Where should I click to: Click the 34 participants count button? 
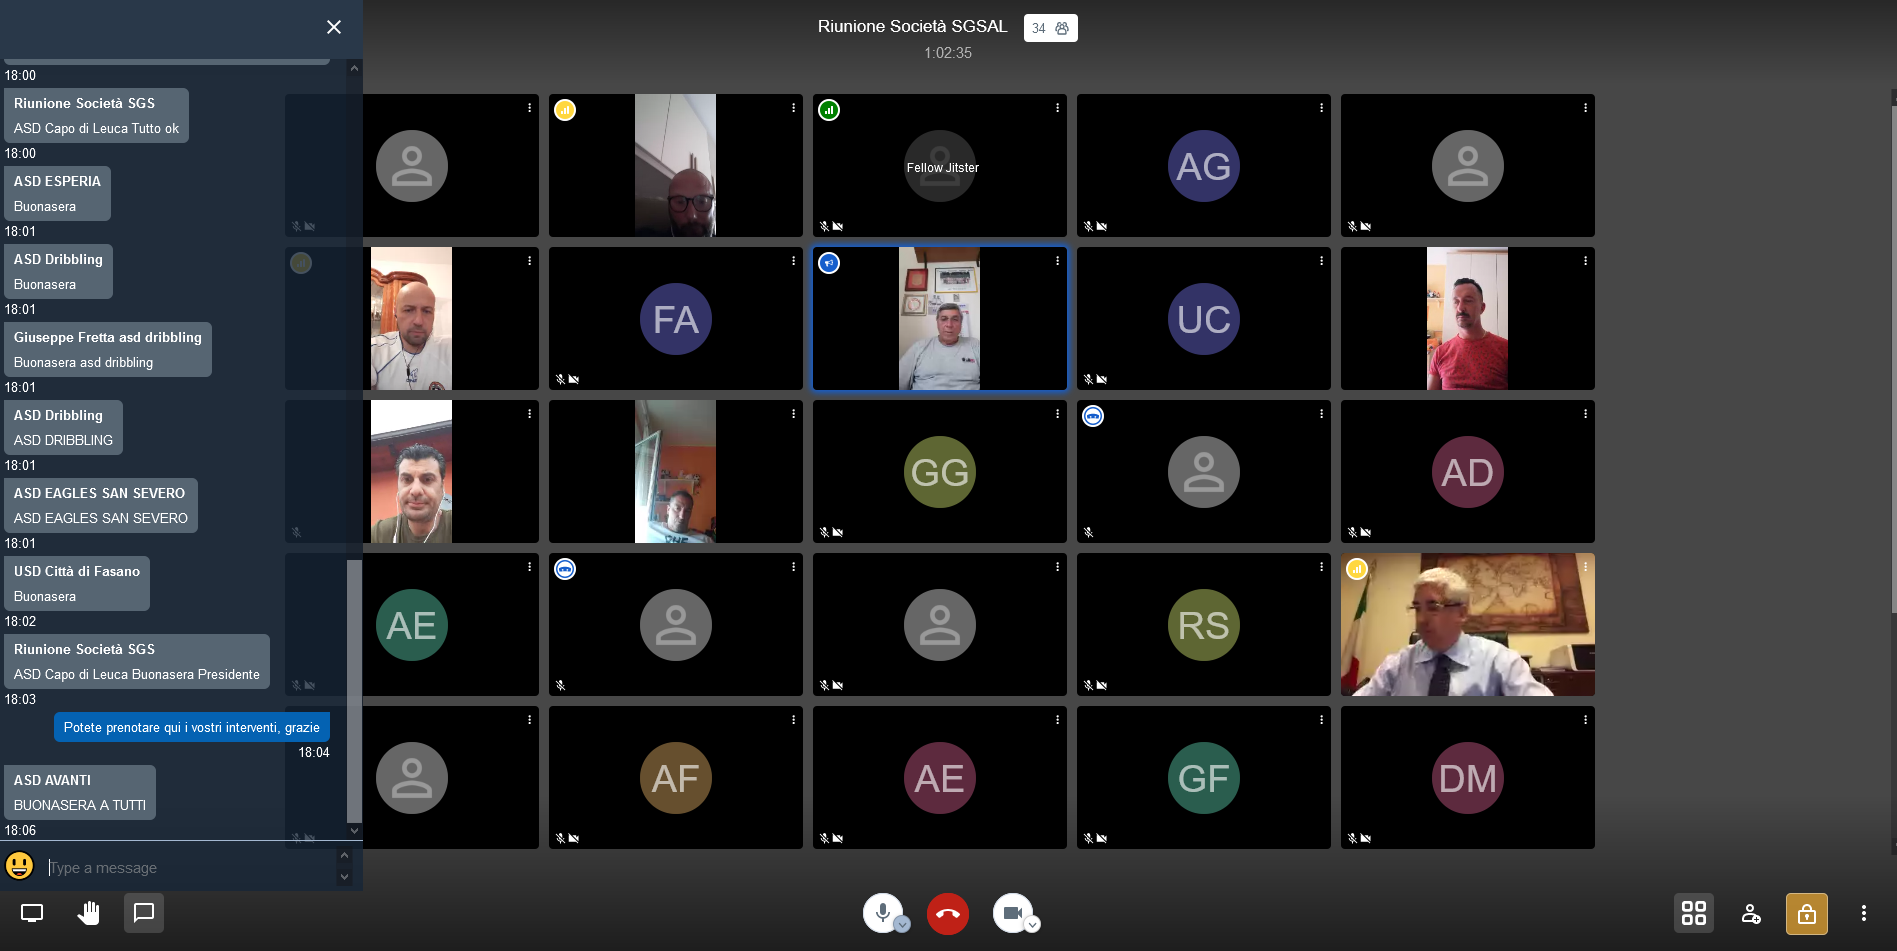click(x=1050, y=28)
